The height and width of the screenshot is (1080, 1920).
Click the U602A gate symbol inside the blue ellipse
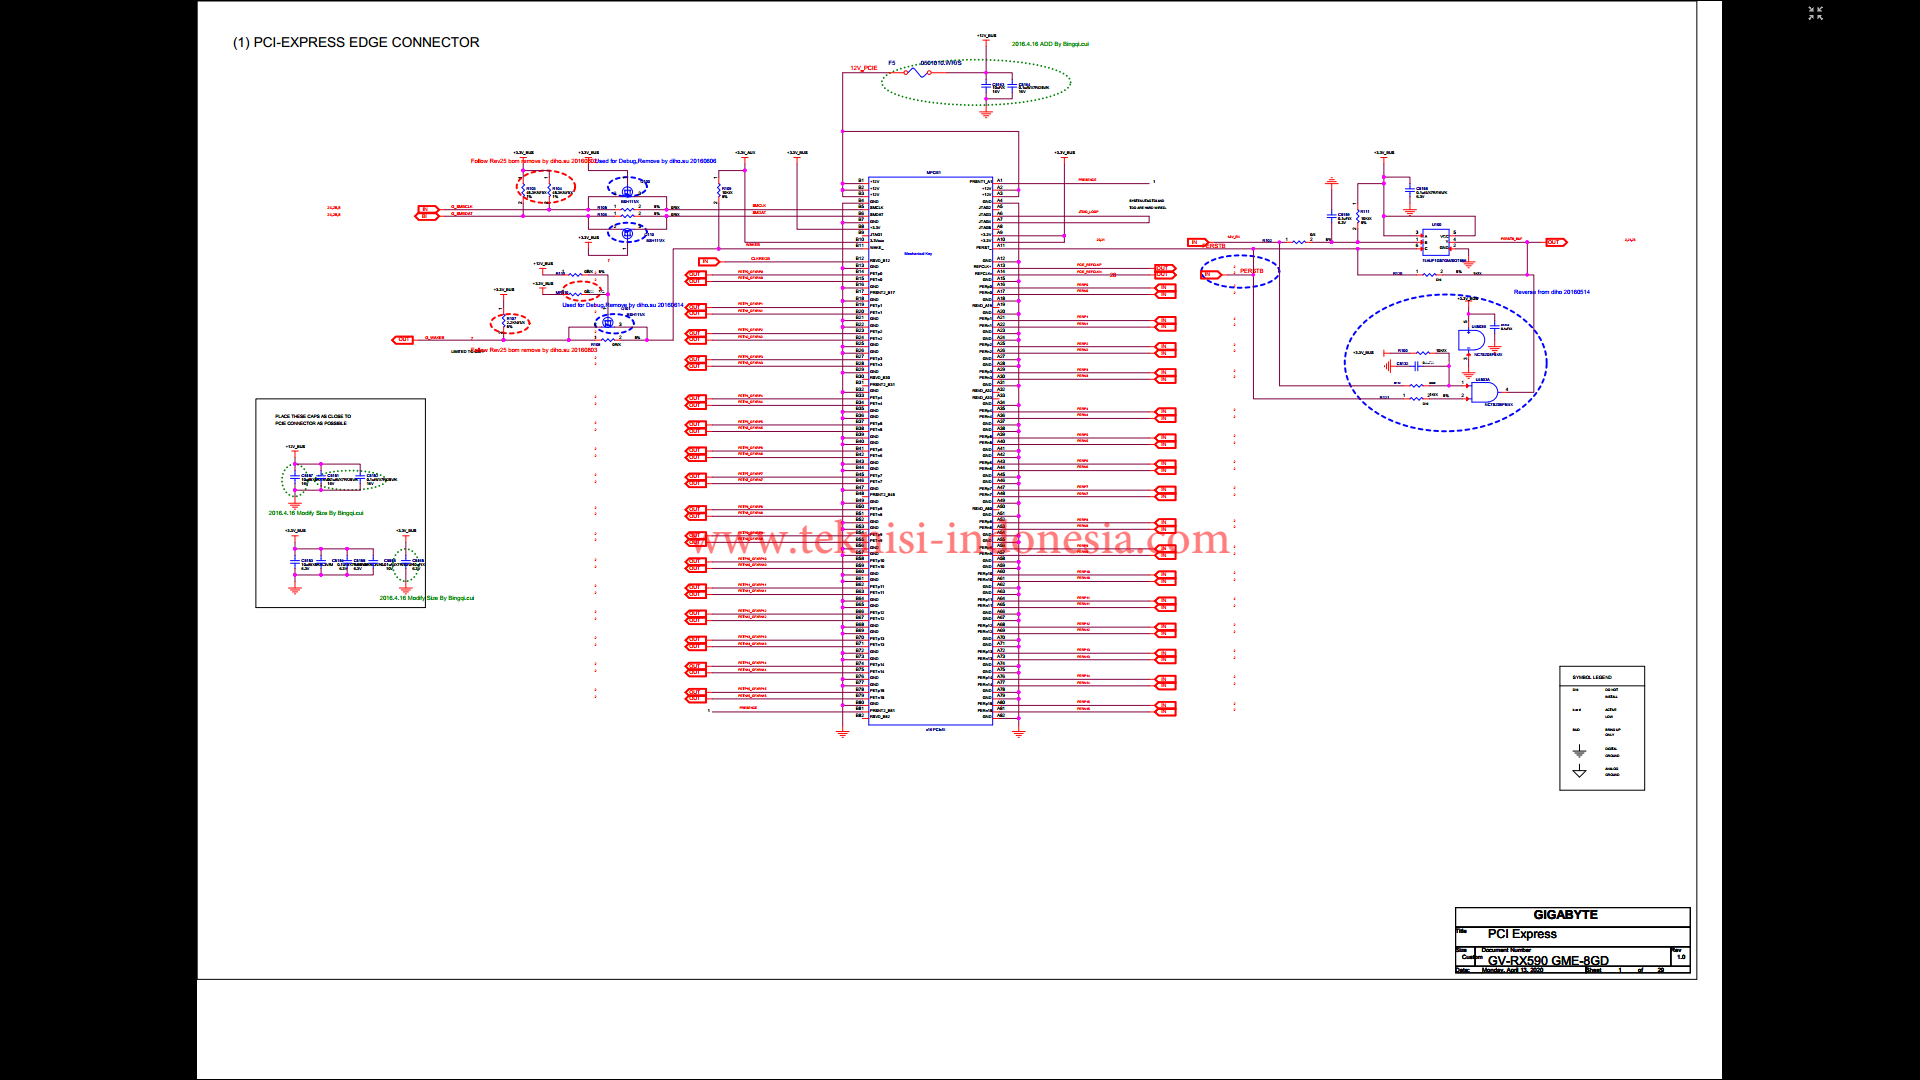click(x=1484, y=392)
